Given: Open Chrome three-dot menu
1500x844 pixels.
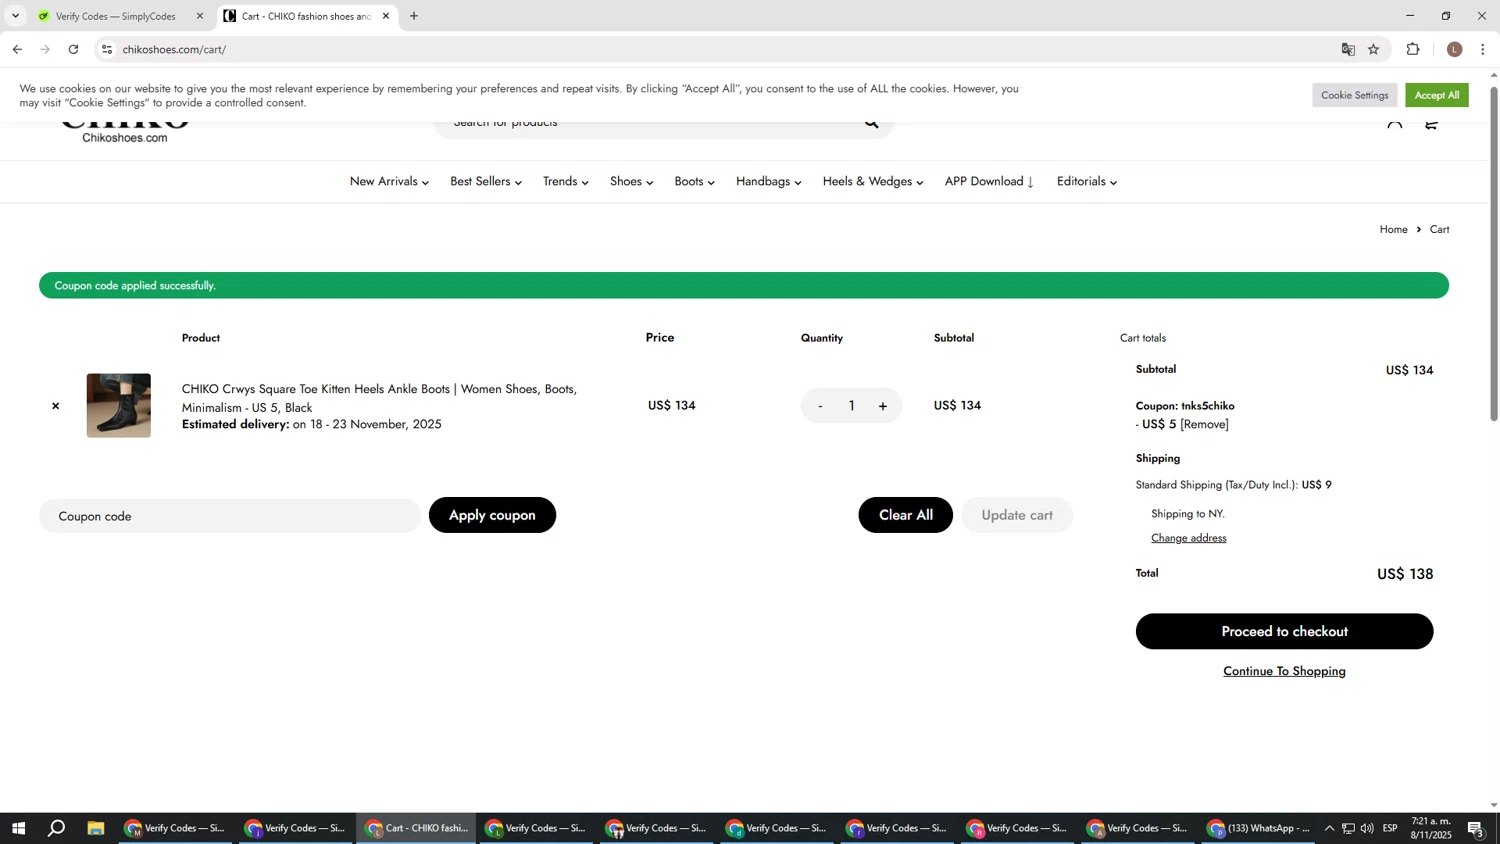Looking at the screenshot, I should [x=1483, y=49].
